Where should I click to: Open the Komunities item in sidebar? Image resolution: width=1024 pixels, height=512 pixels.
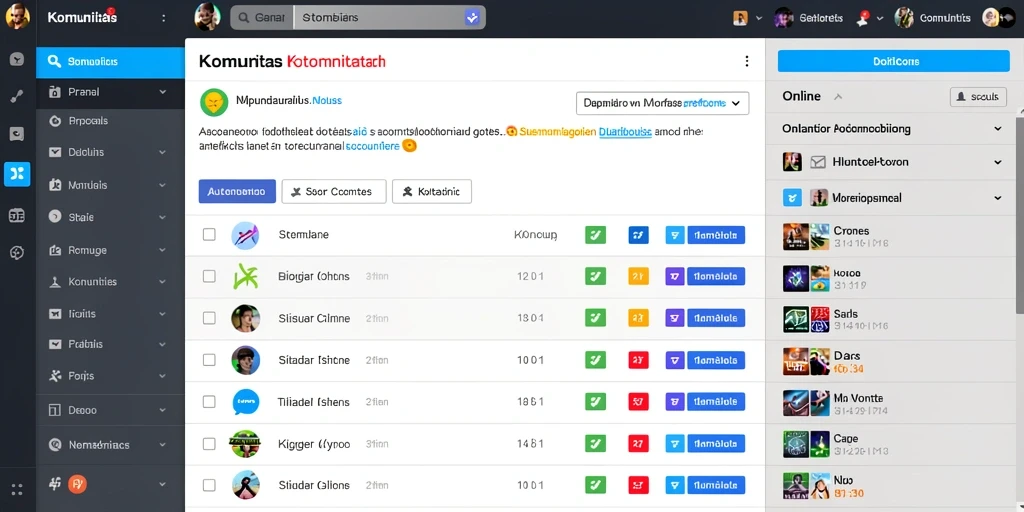110,282
